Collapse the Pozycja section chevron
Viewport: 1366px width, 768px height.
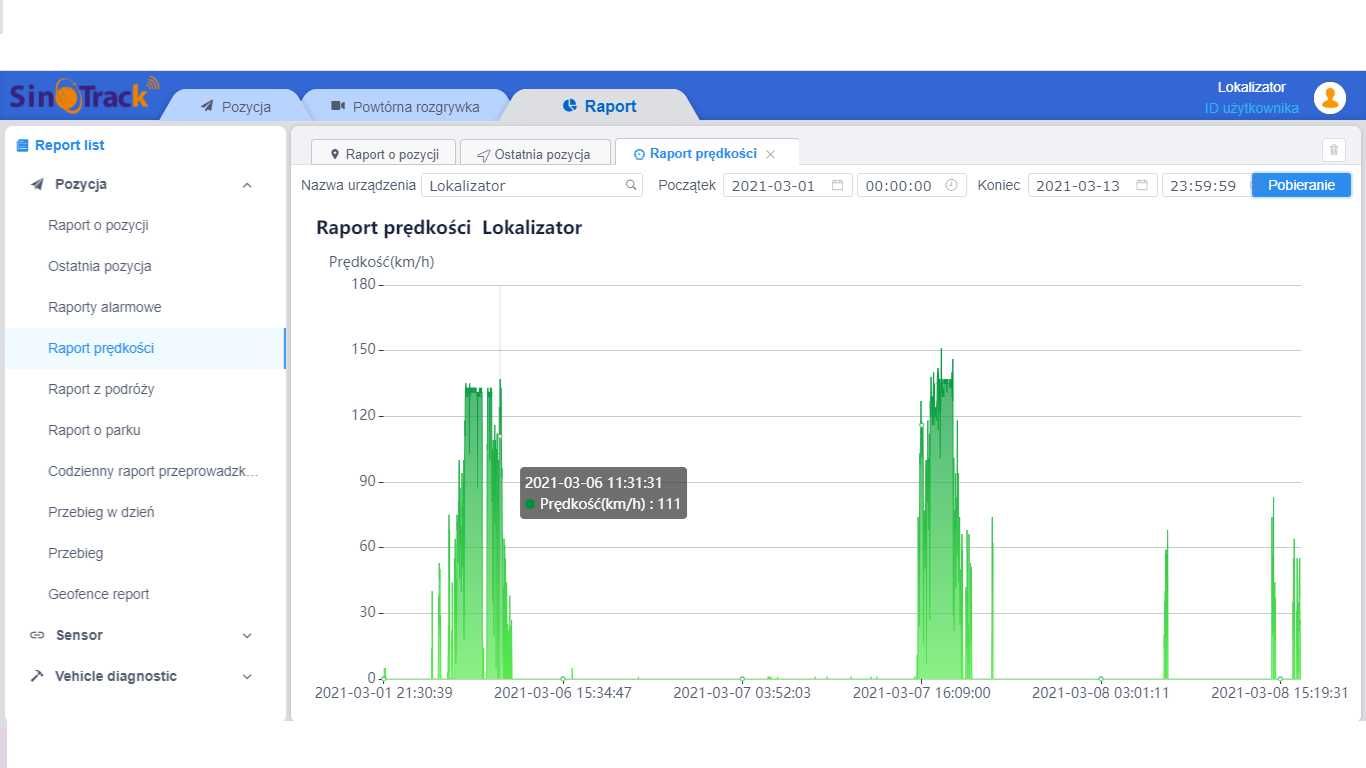(247, 185)
